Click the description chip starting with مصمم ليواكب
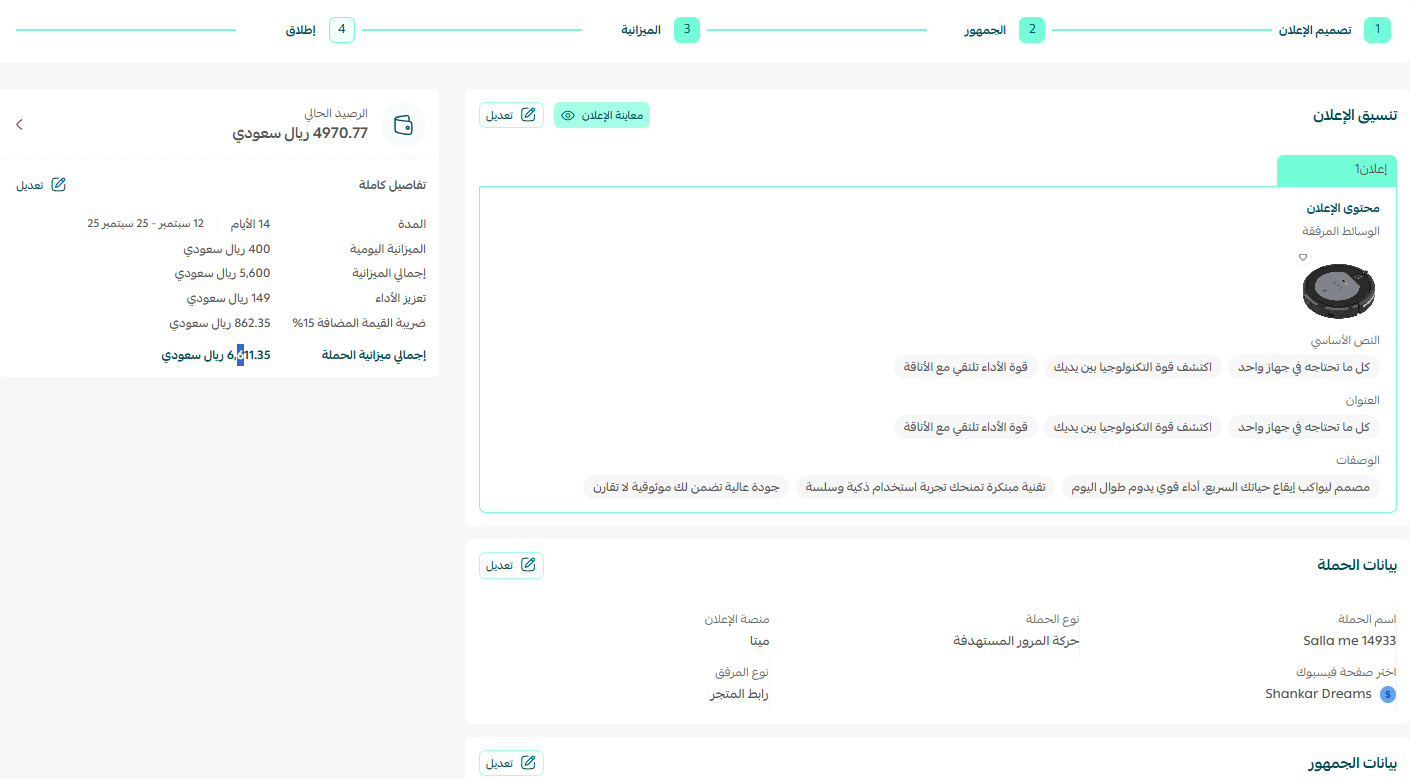1410x779 pixels. click(x=1220, y=487)
